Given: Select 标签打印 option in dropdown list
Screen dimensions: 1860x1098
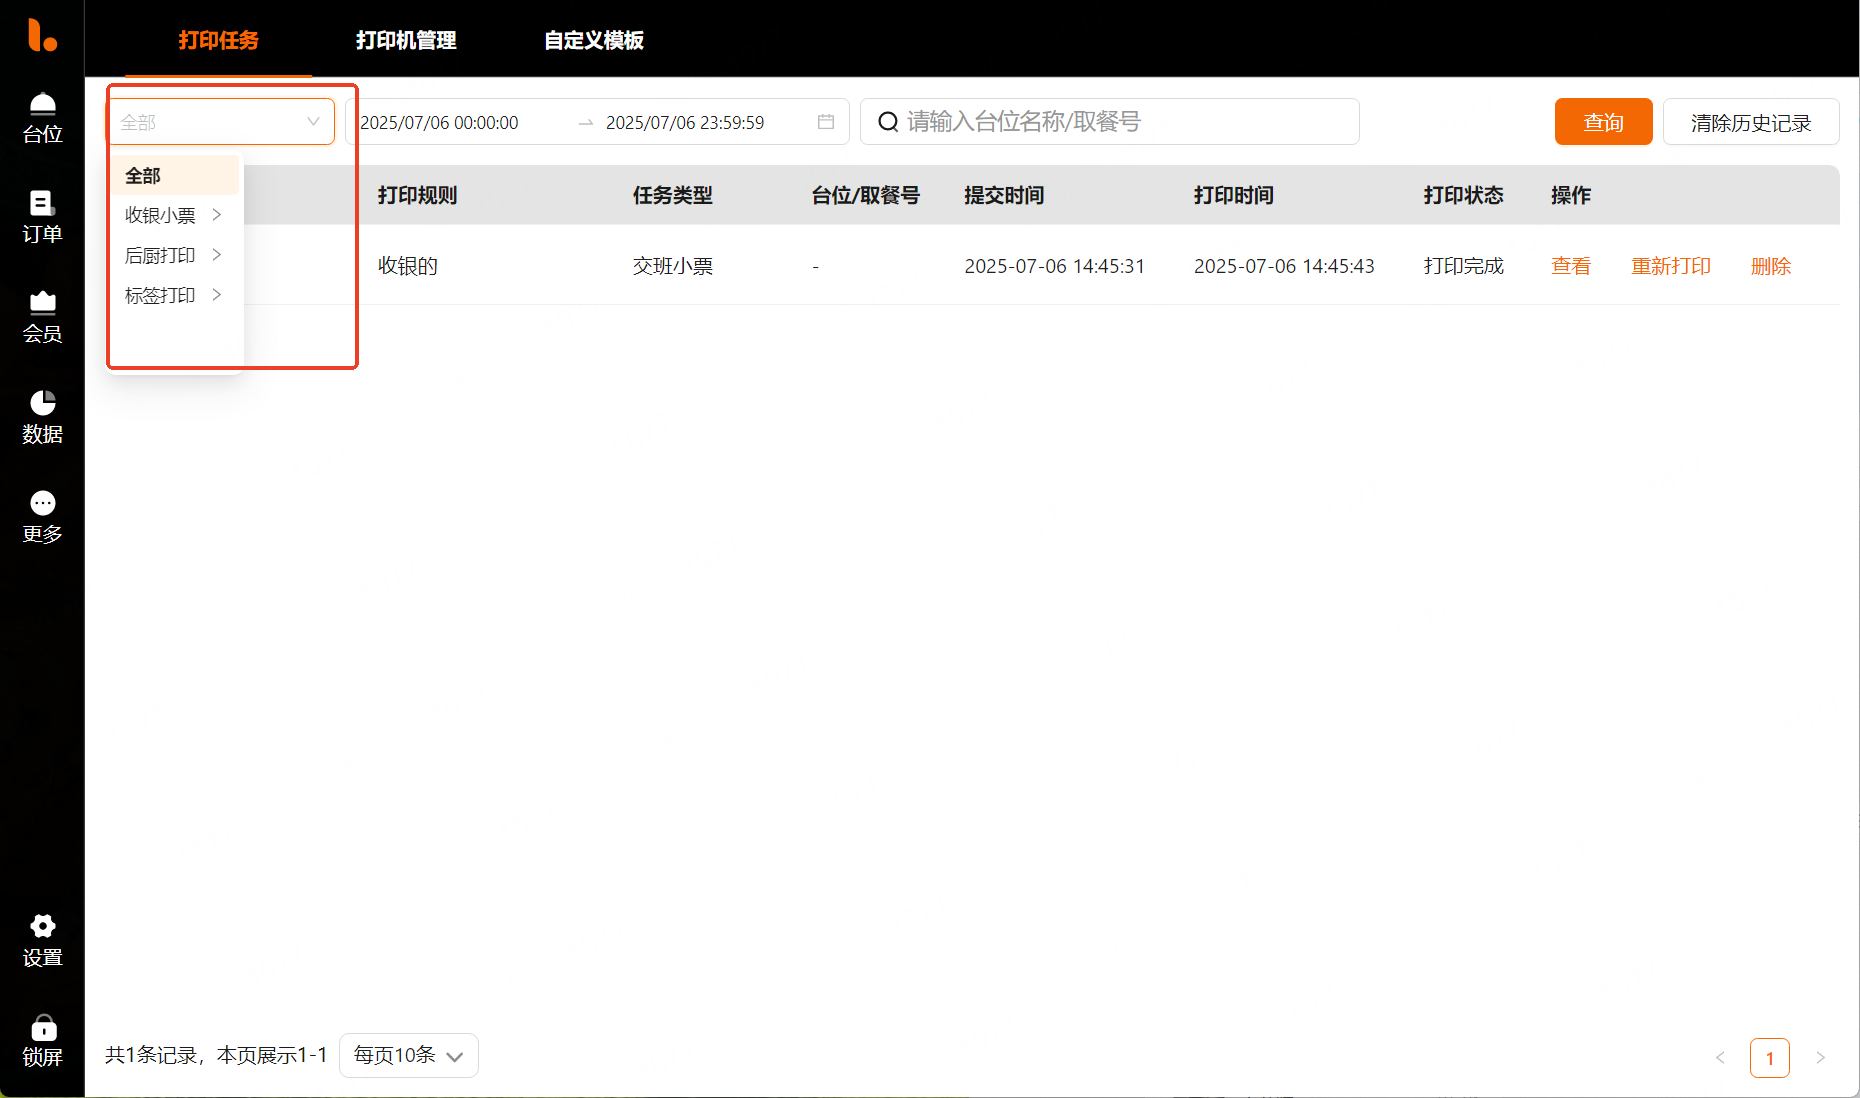Looking at the screenshot, I should [160, 295].
